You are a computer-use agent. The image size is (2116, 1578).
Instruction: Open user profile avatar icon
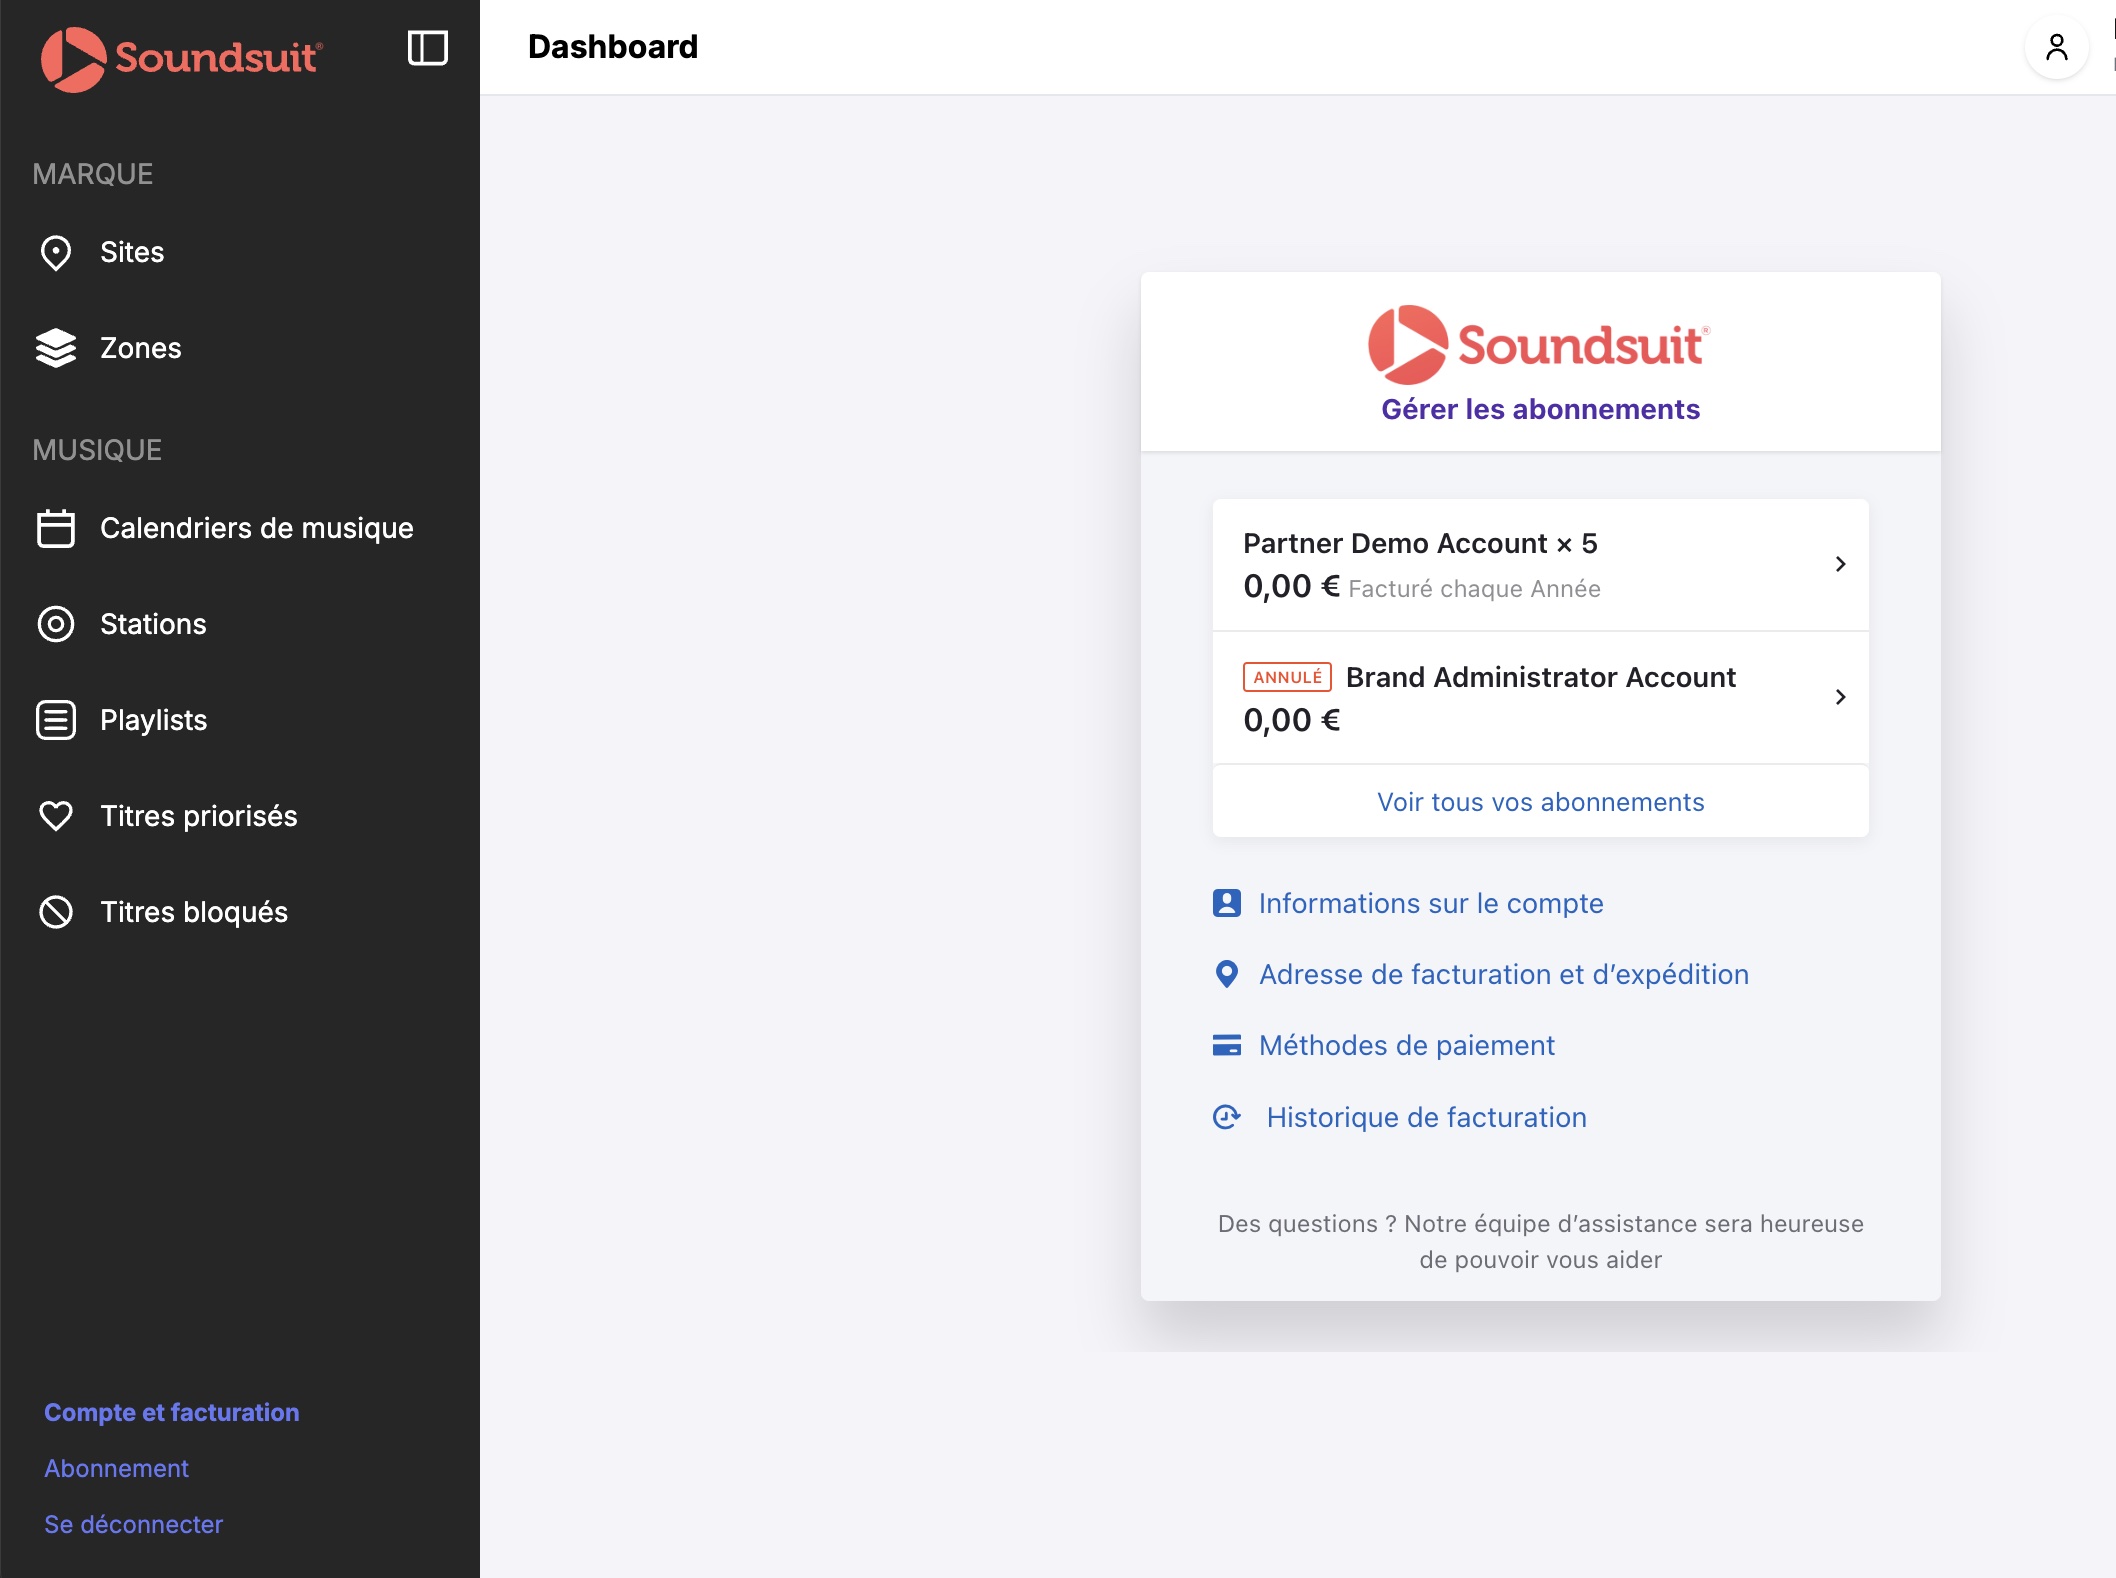pos(2056,47)
